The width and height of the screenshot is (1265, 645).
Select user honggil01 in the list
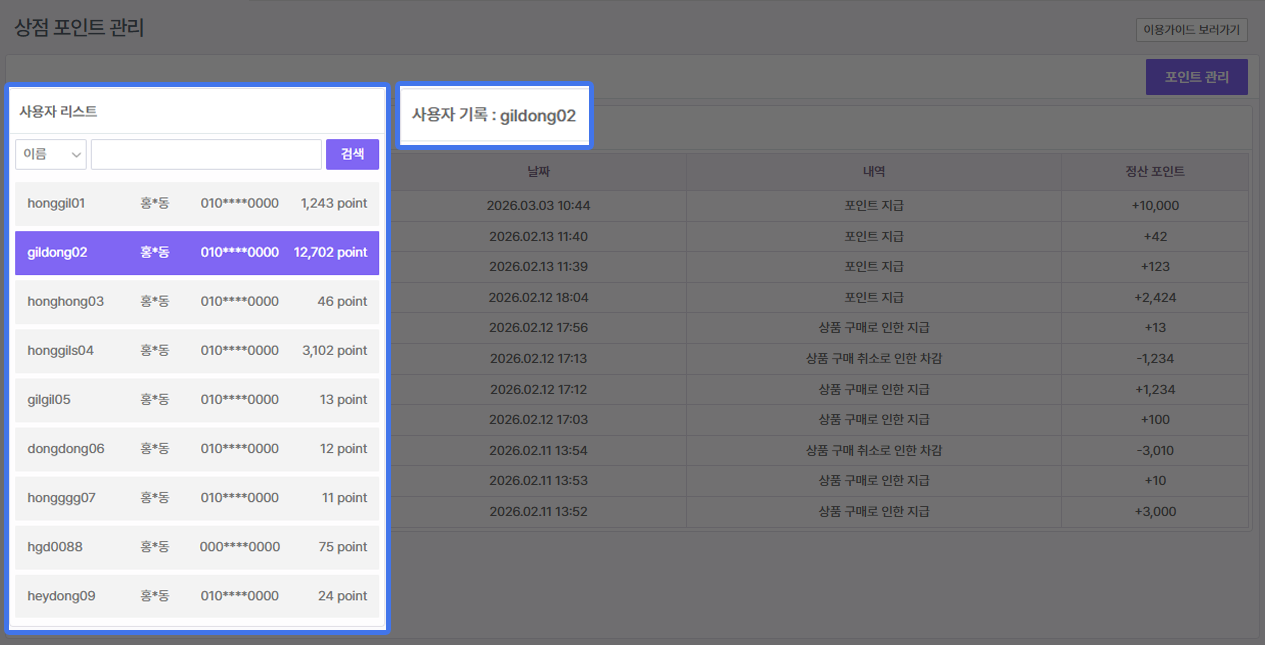(197, 203)
